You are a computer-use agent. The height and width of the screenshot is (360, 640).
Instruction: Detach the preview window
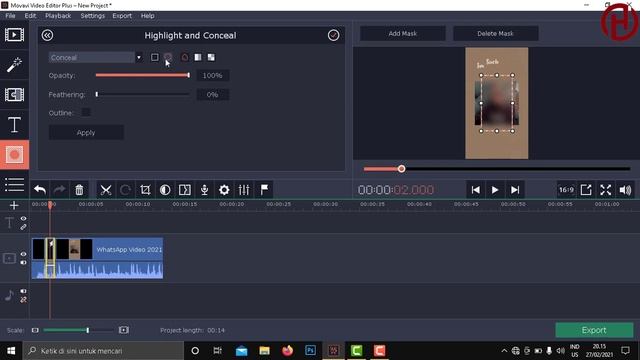click(x=586, y=190)
